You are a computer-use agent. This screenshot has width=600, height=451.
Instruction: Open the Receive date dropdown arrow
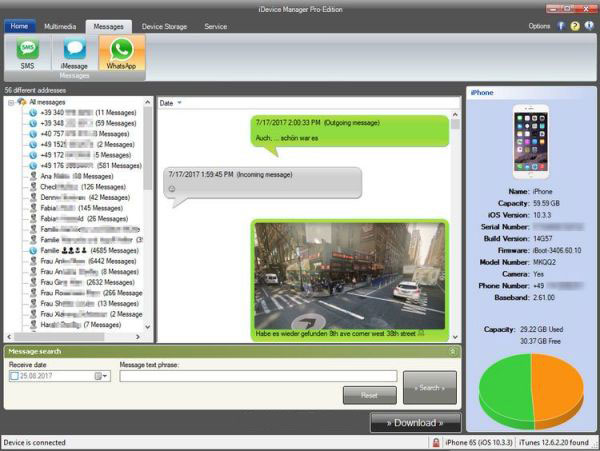105,376
